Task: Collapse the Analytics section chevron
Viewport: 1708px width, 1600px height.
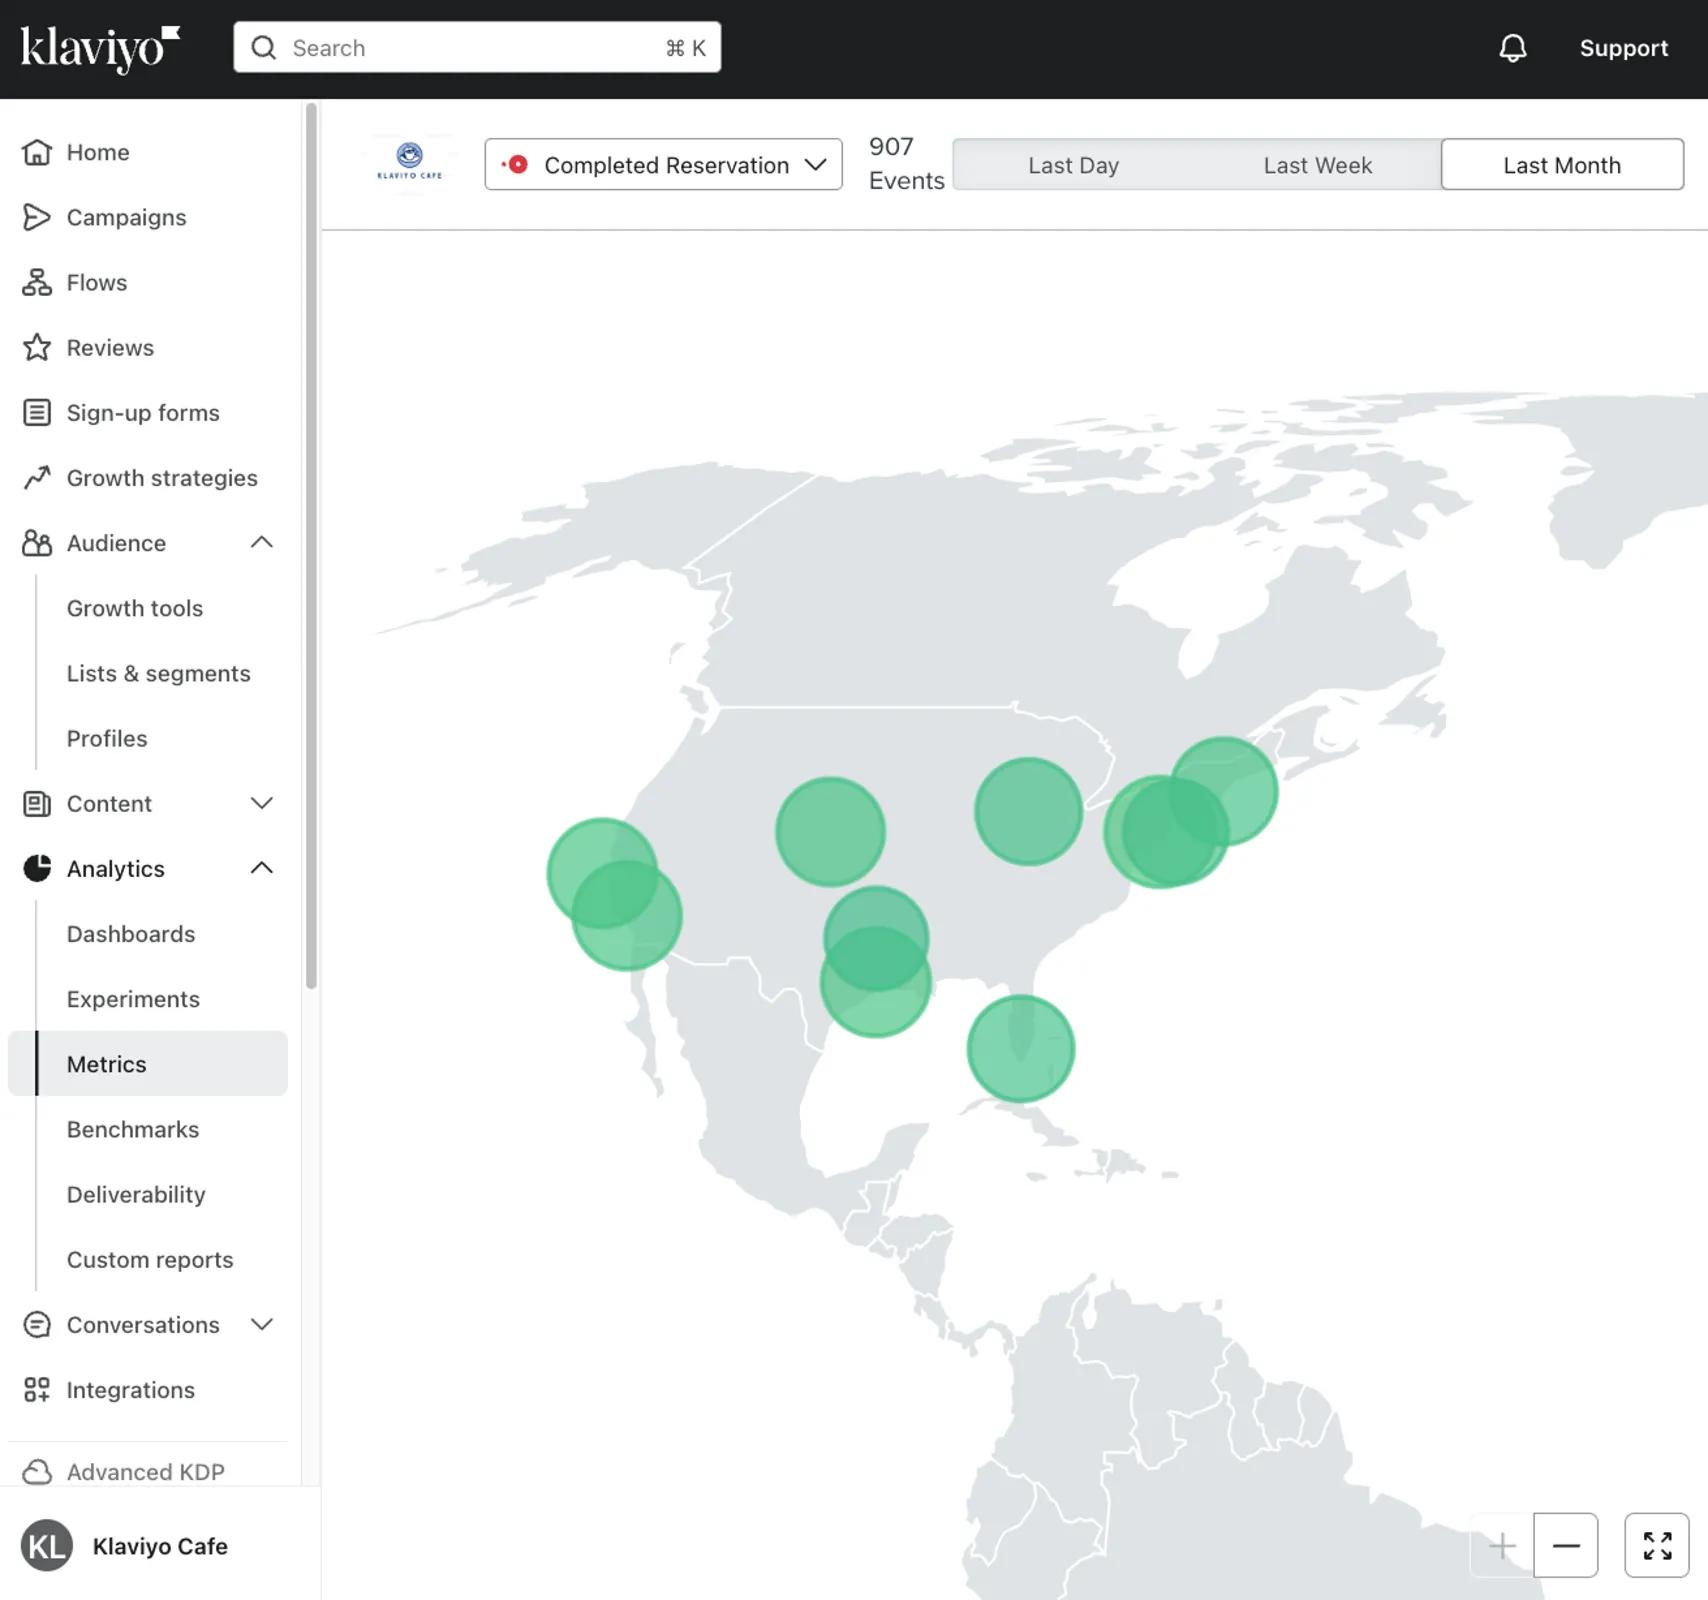Action: coord(262,868)
